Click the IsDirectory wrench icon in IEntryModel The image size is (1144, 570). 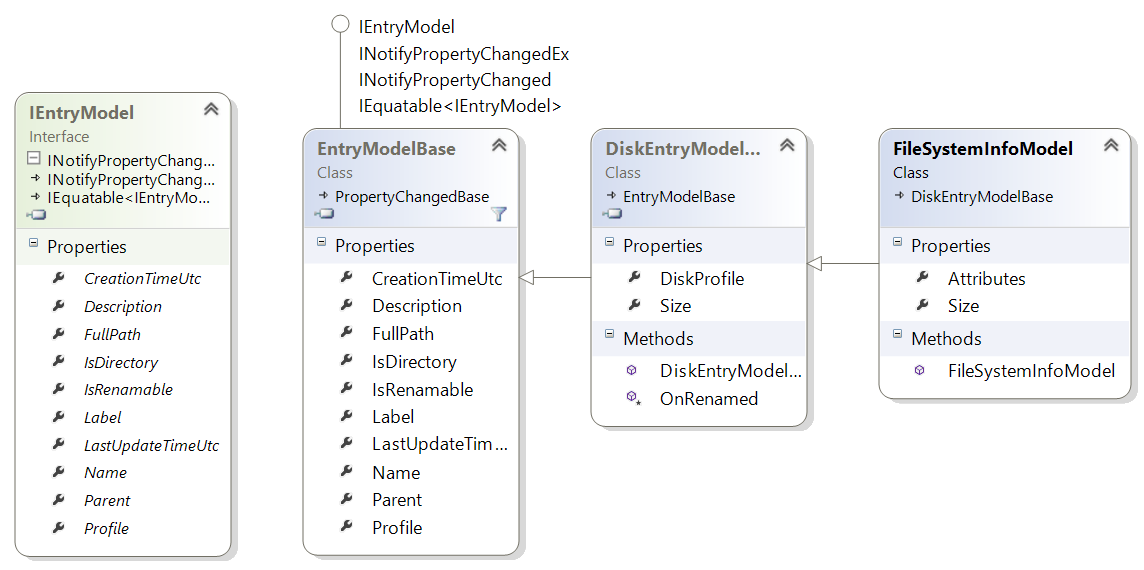point(59,361)
